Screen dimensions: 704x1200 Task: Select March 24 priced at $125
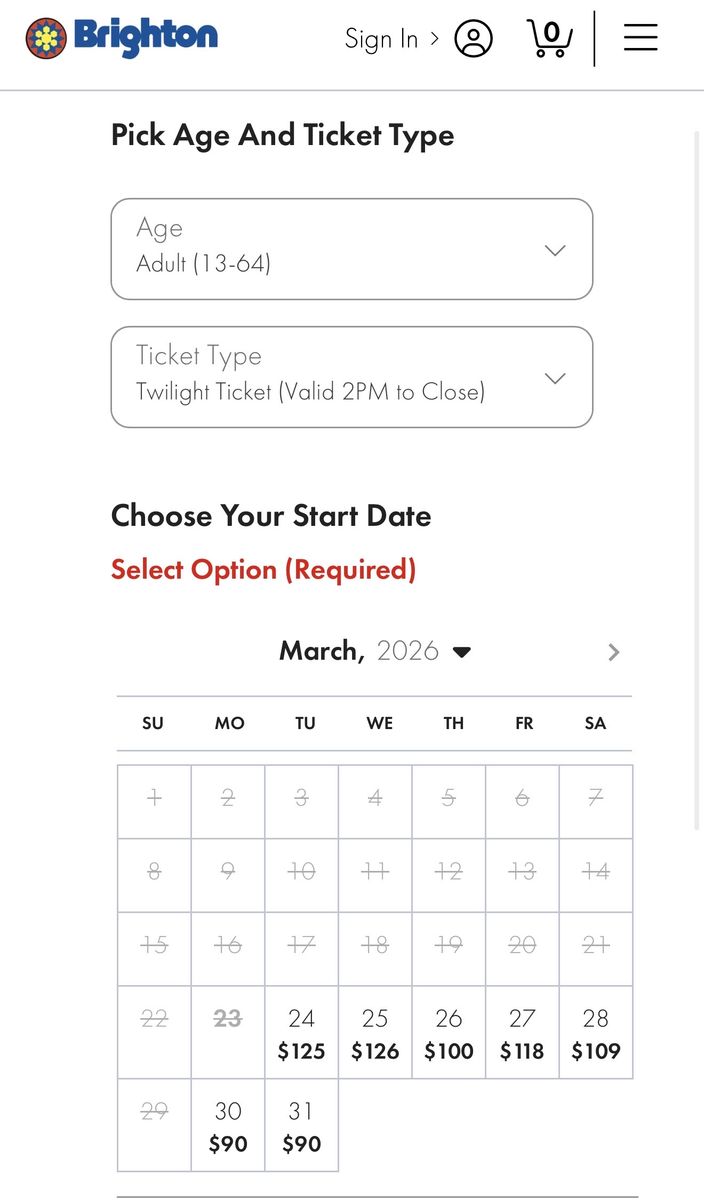[x=301, y=1033]
